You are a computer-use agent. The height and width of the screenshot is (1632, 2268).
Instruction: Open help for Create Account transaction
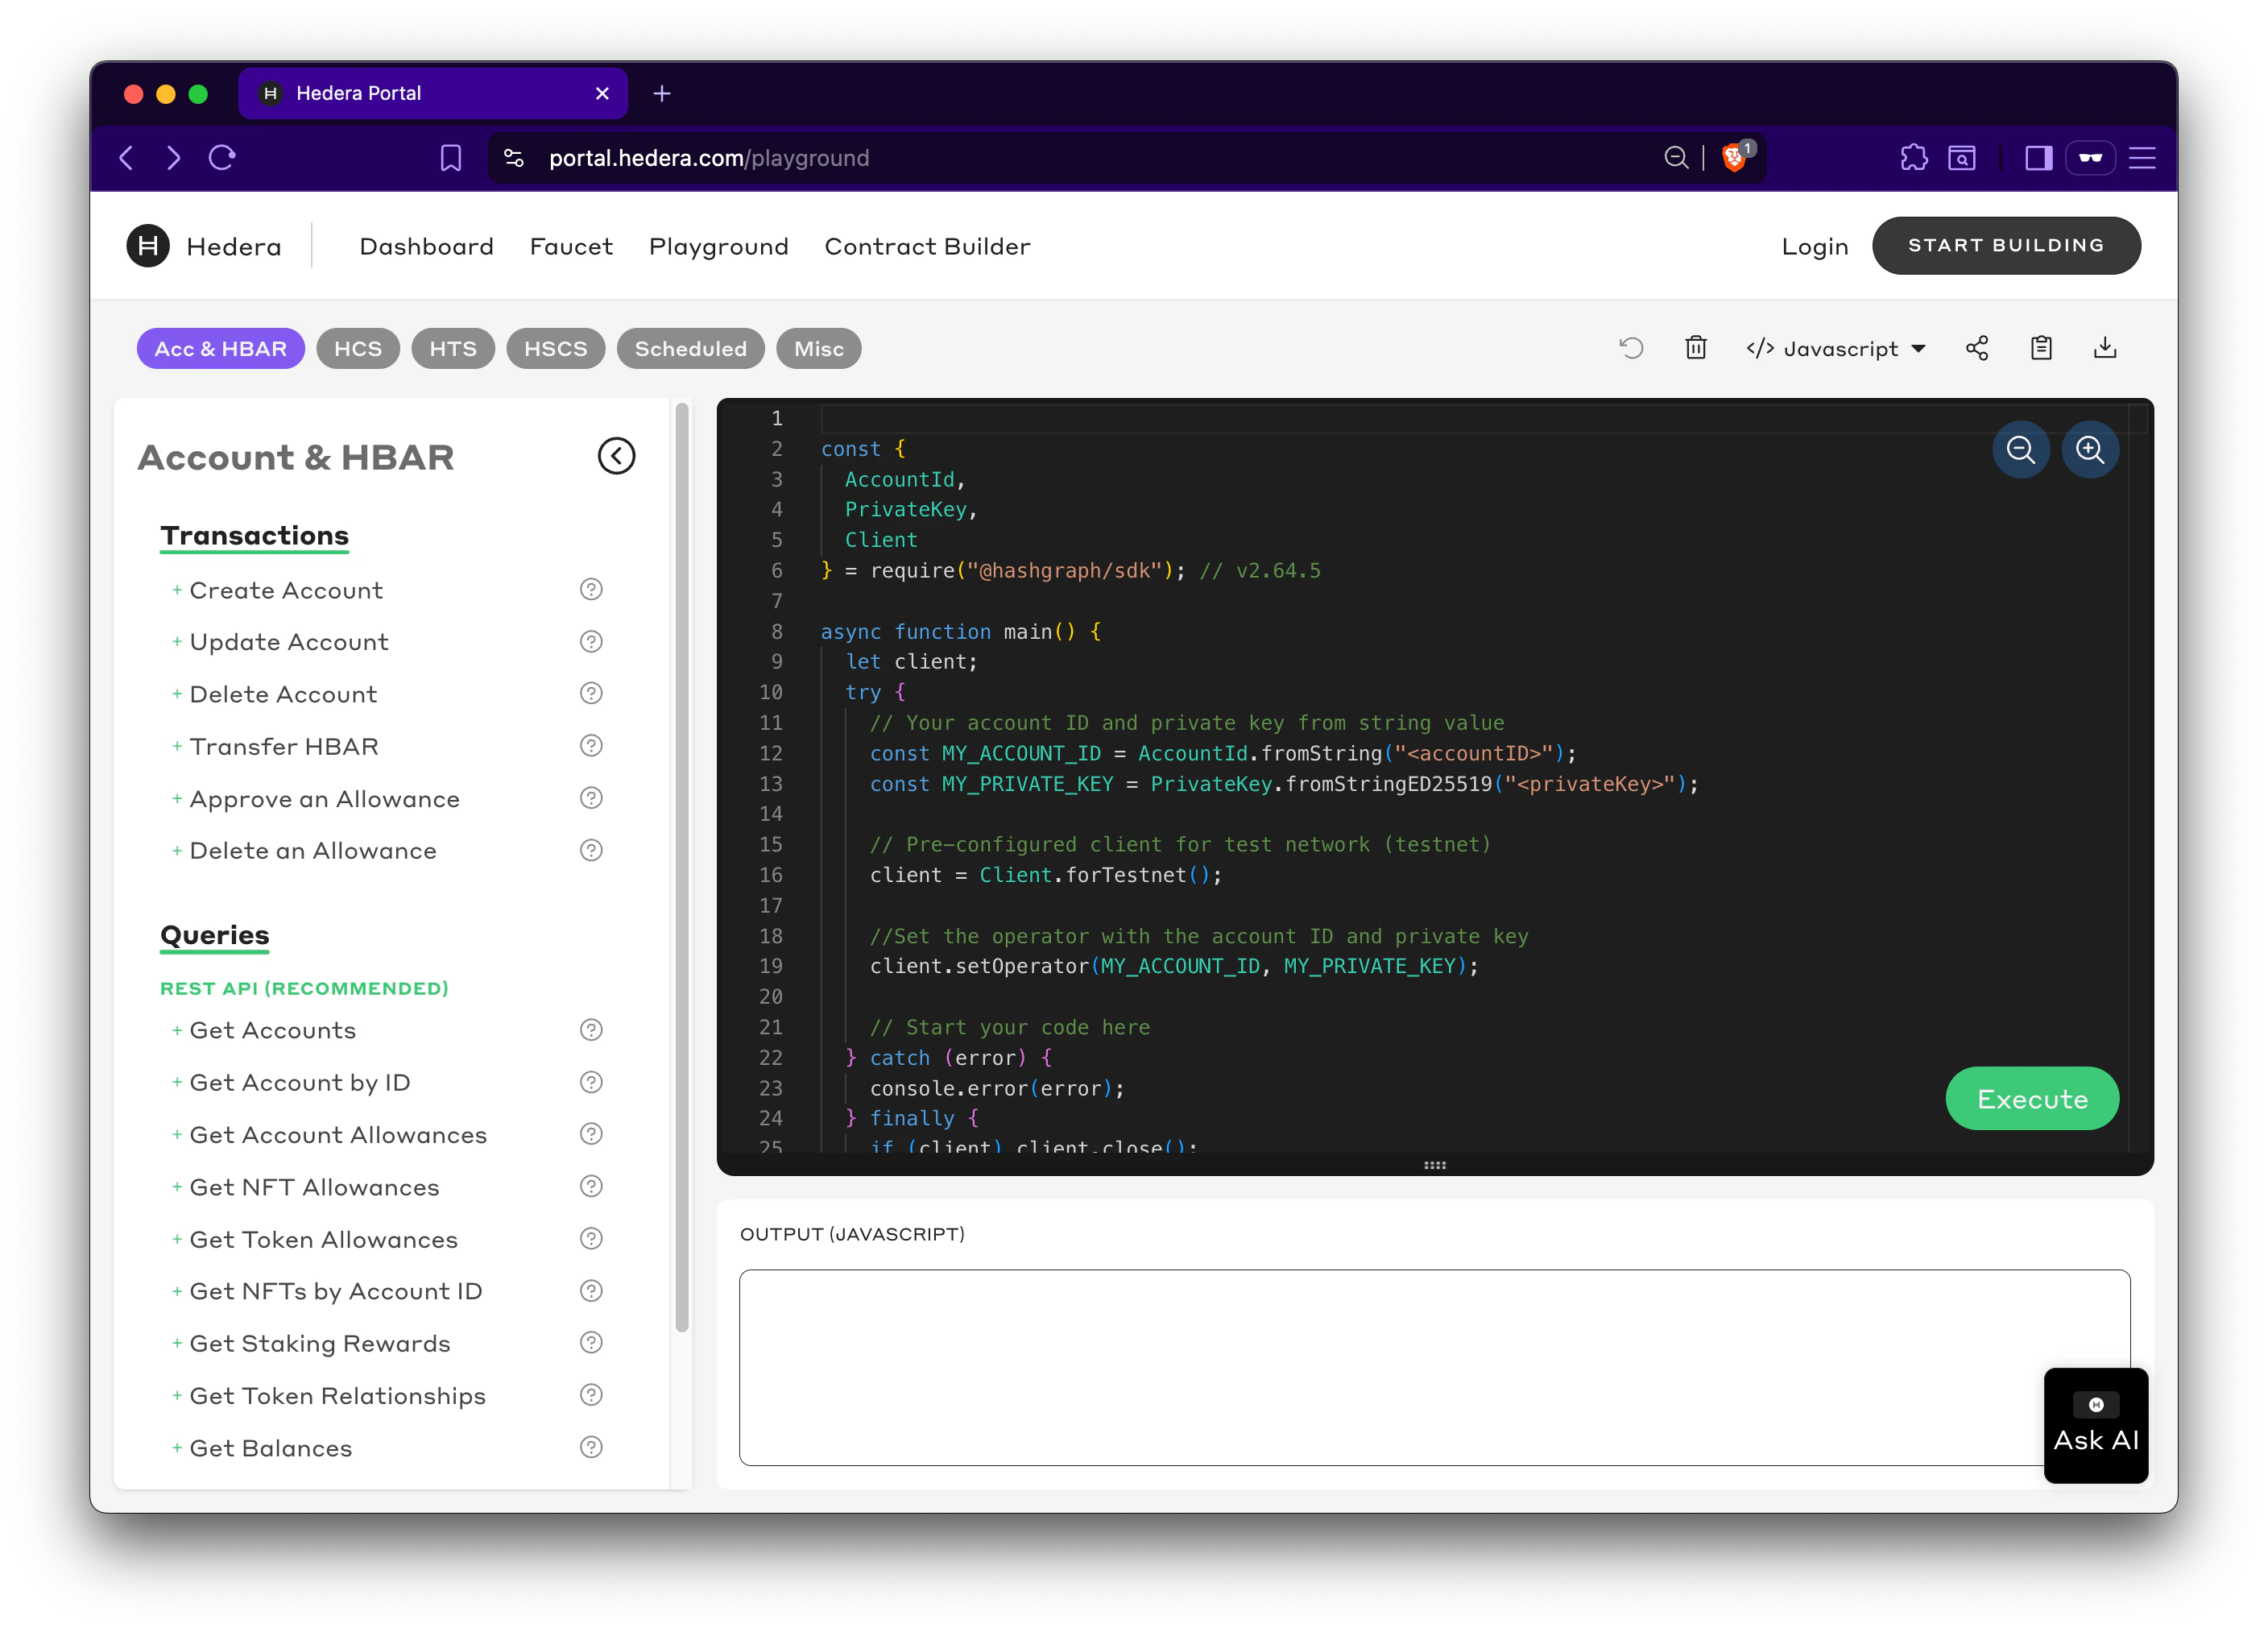click(591, 590)
